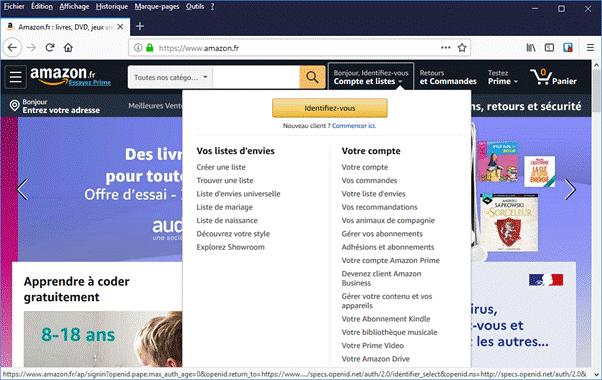Expand Toutes nos catégories dropdown
The image size is (602, 380).
click(170, 77)
